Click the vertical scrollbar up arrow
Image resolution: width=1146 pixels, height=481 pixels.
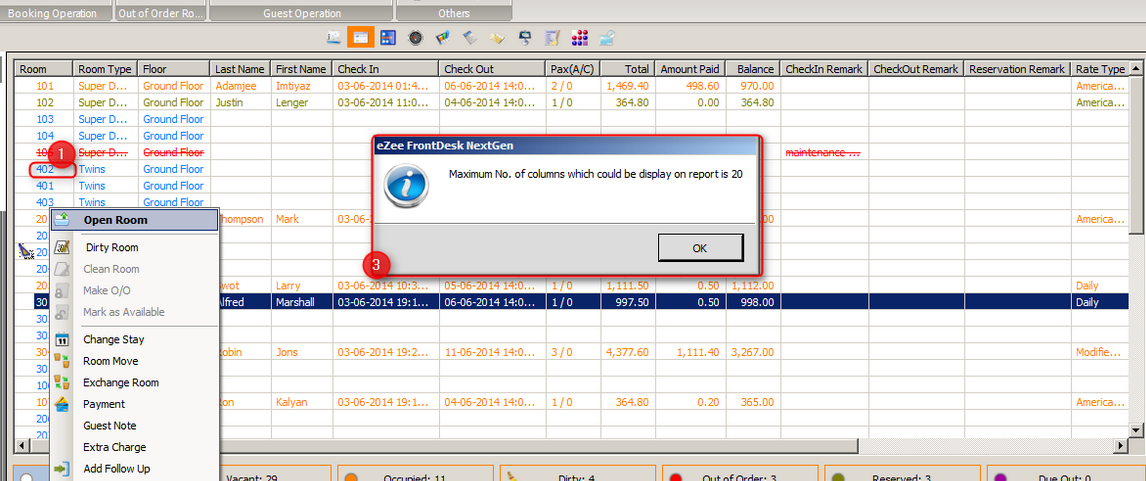point(1136,69)
